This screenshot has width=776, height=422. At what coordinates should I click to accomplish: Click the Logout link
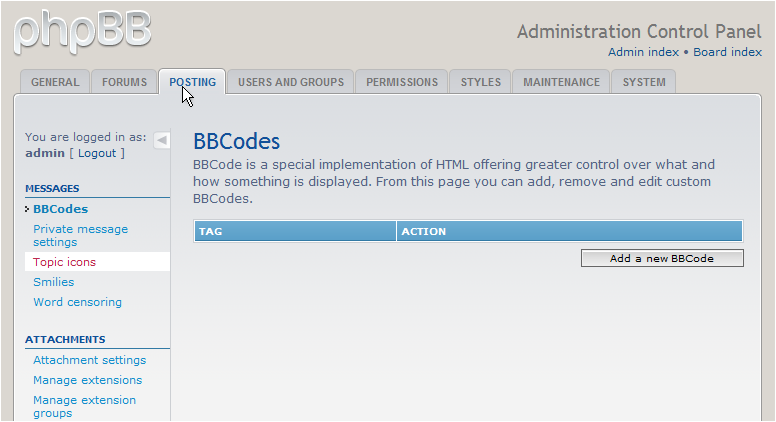click(x=97, y=153)
